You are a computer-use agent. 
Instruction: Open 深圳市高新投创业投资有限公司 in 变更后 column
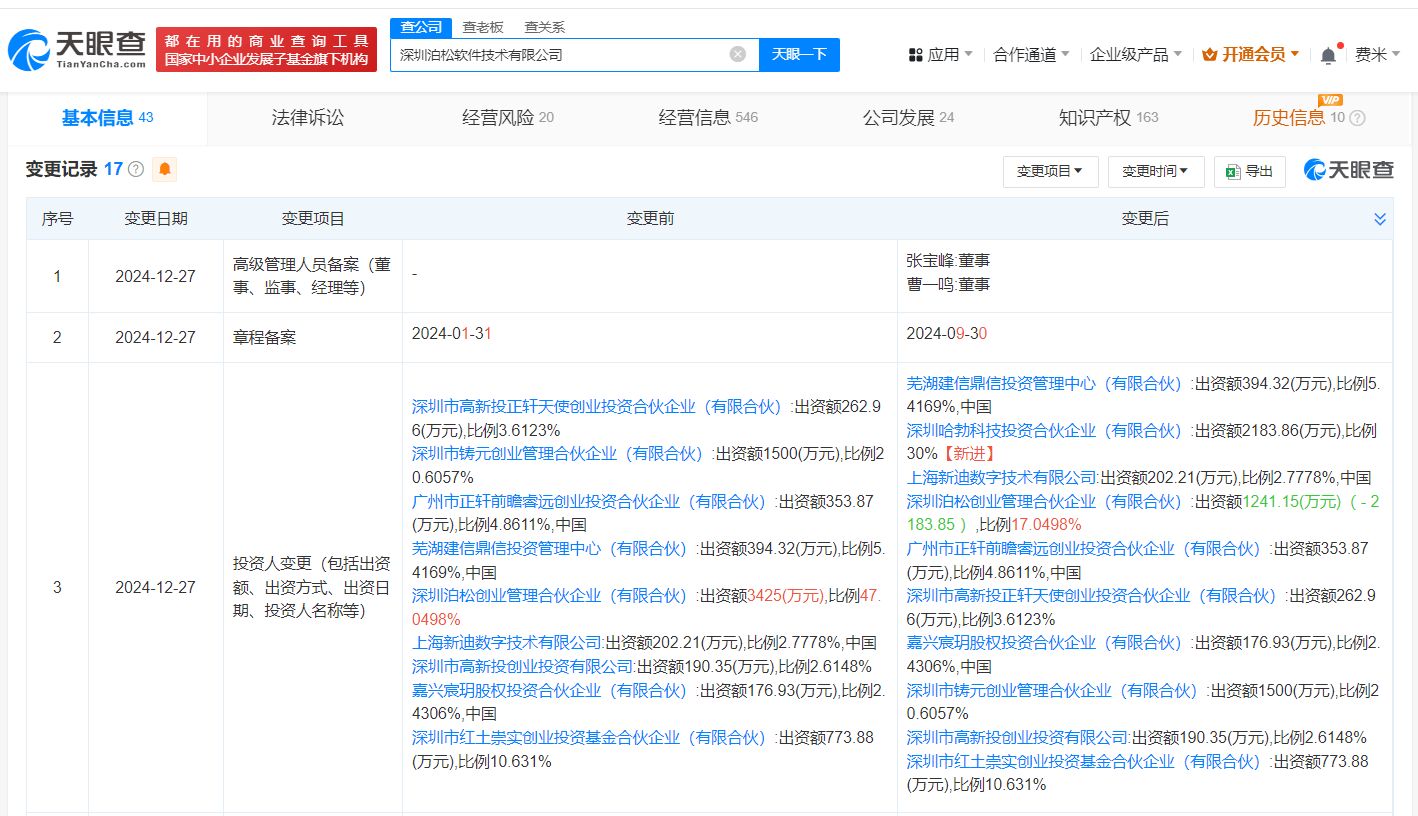pos(1018,737)
